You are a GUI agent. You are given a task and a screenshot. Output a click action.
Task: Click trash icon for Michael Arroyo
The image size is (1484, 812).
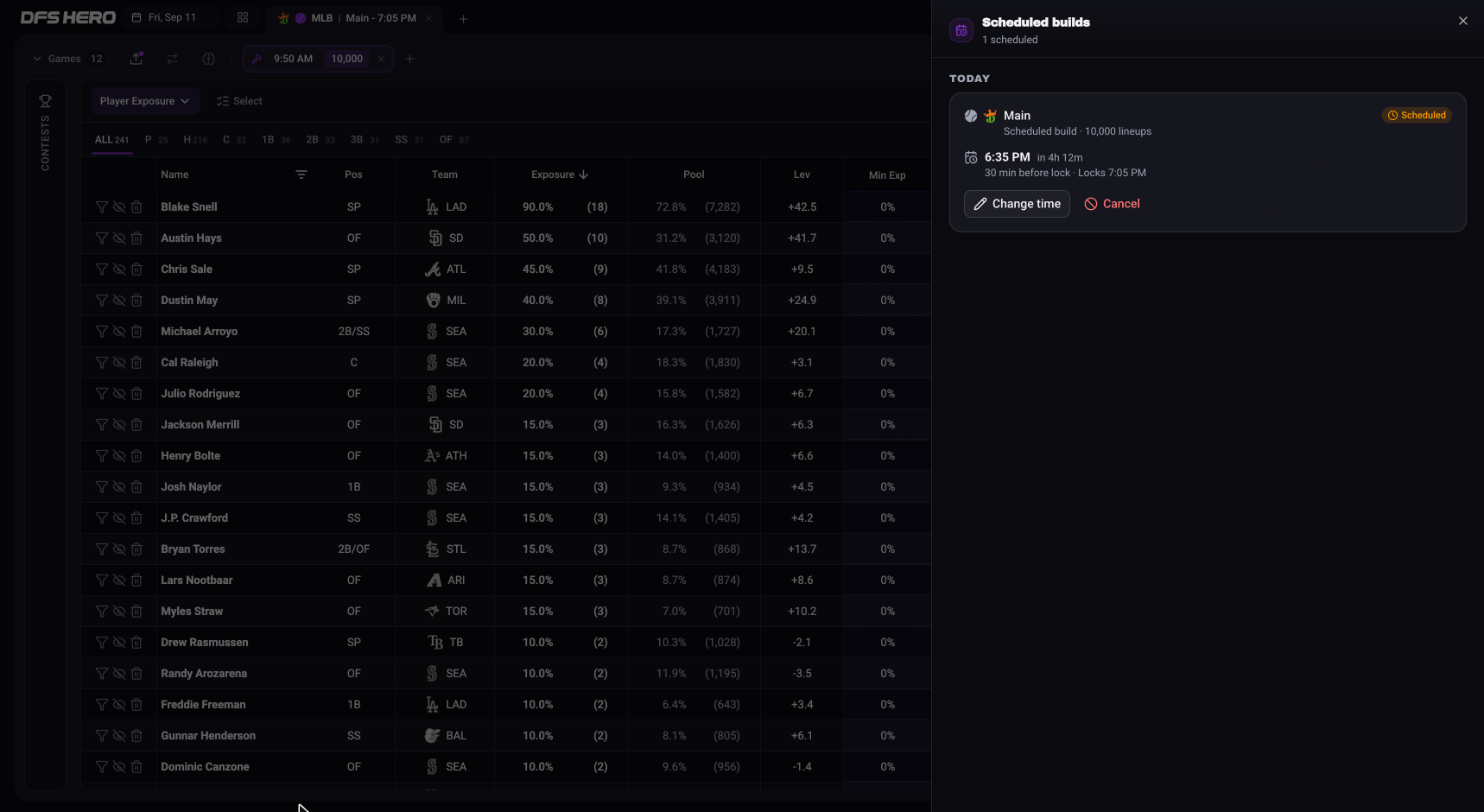tap(136, 331)
